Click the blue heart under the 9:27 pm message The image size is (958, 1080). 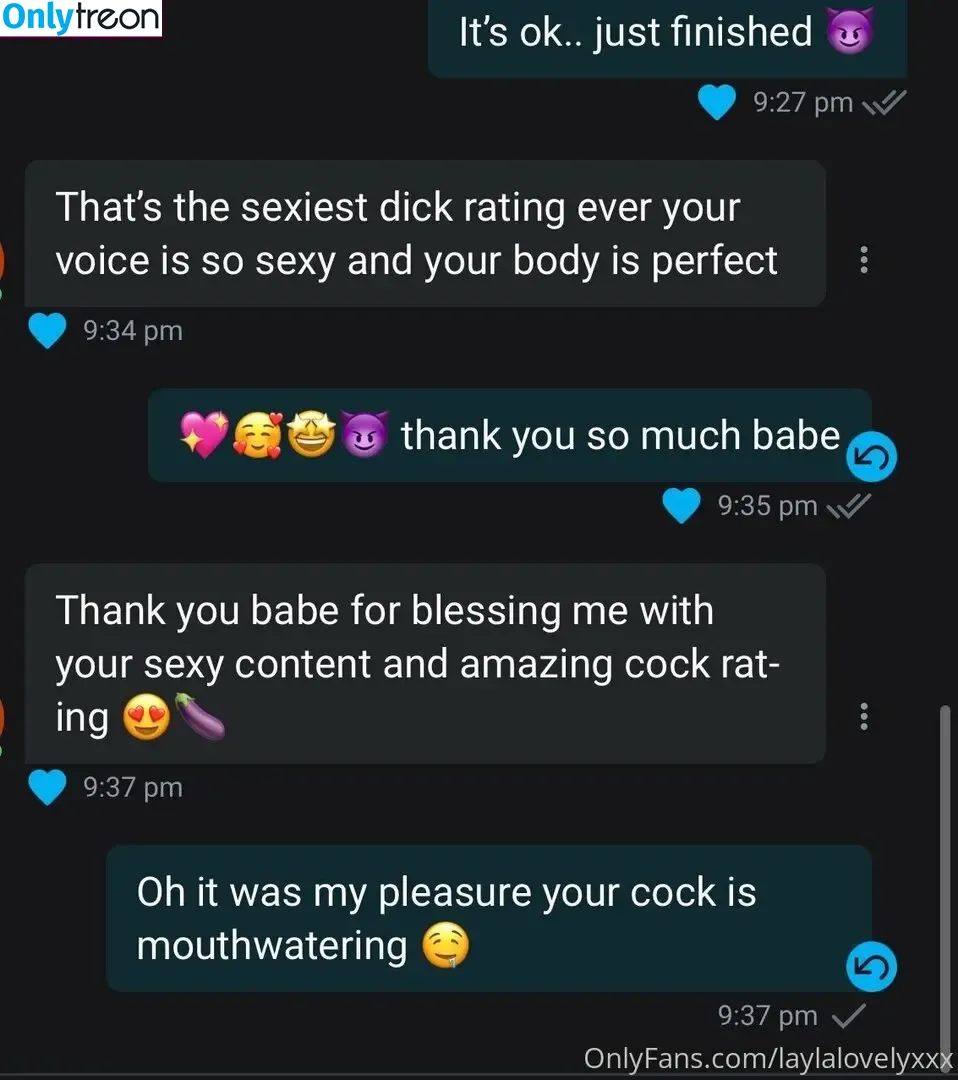[716, 102]
